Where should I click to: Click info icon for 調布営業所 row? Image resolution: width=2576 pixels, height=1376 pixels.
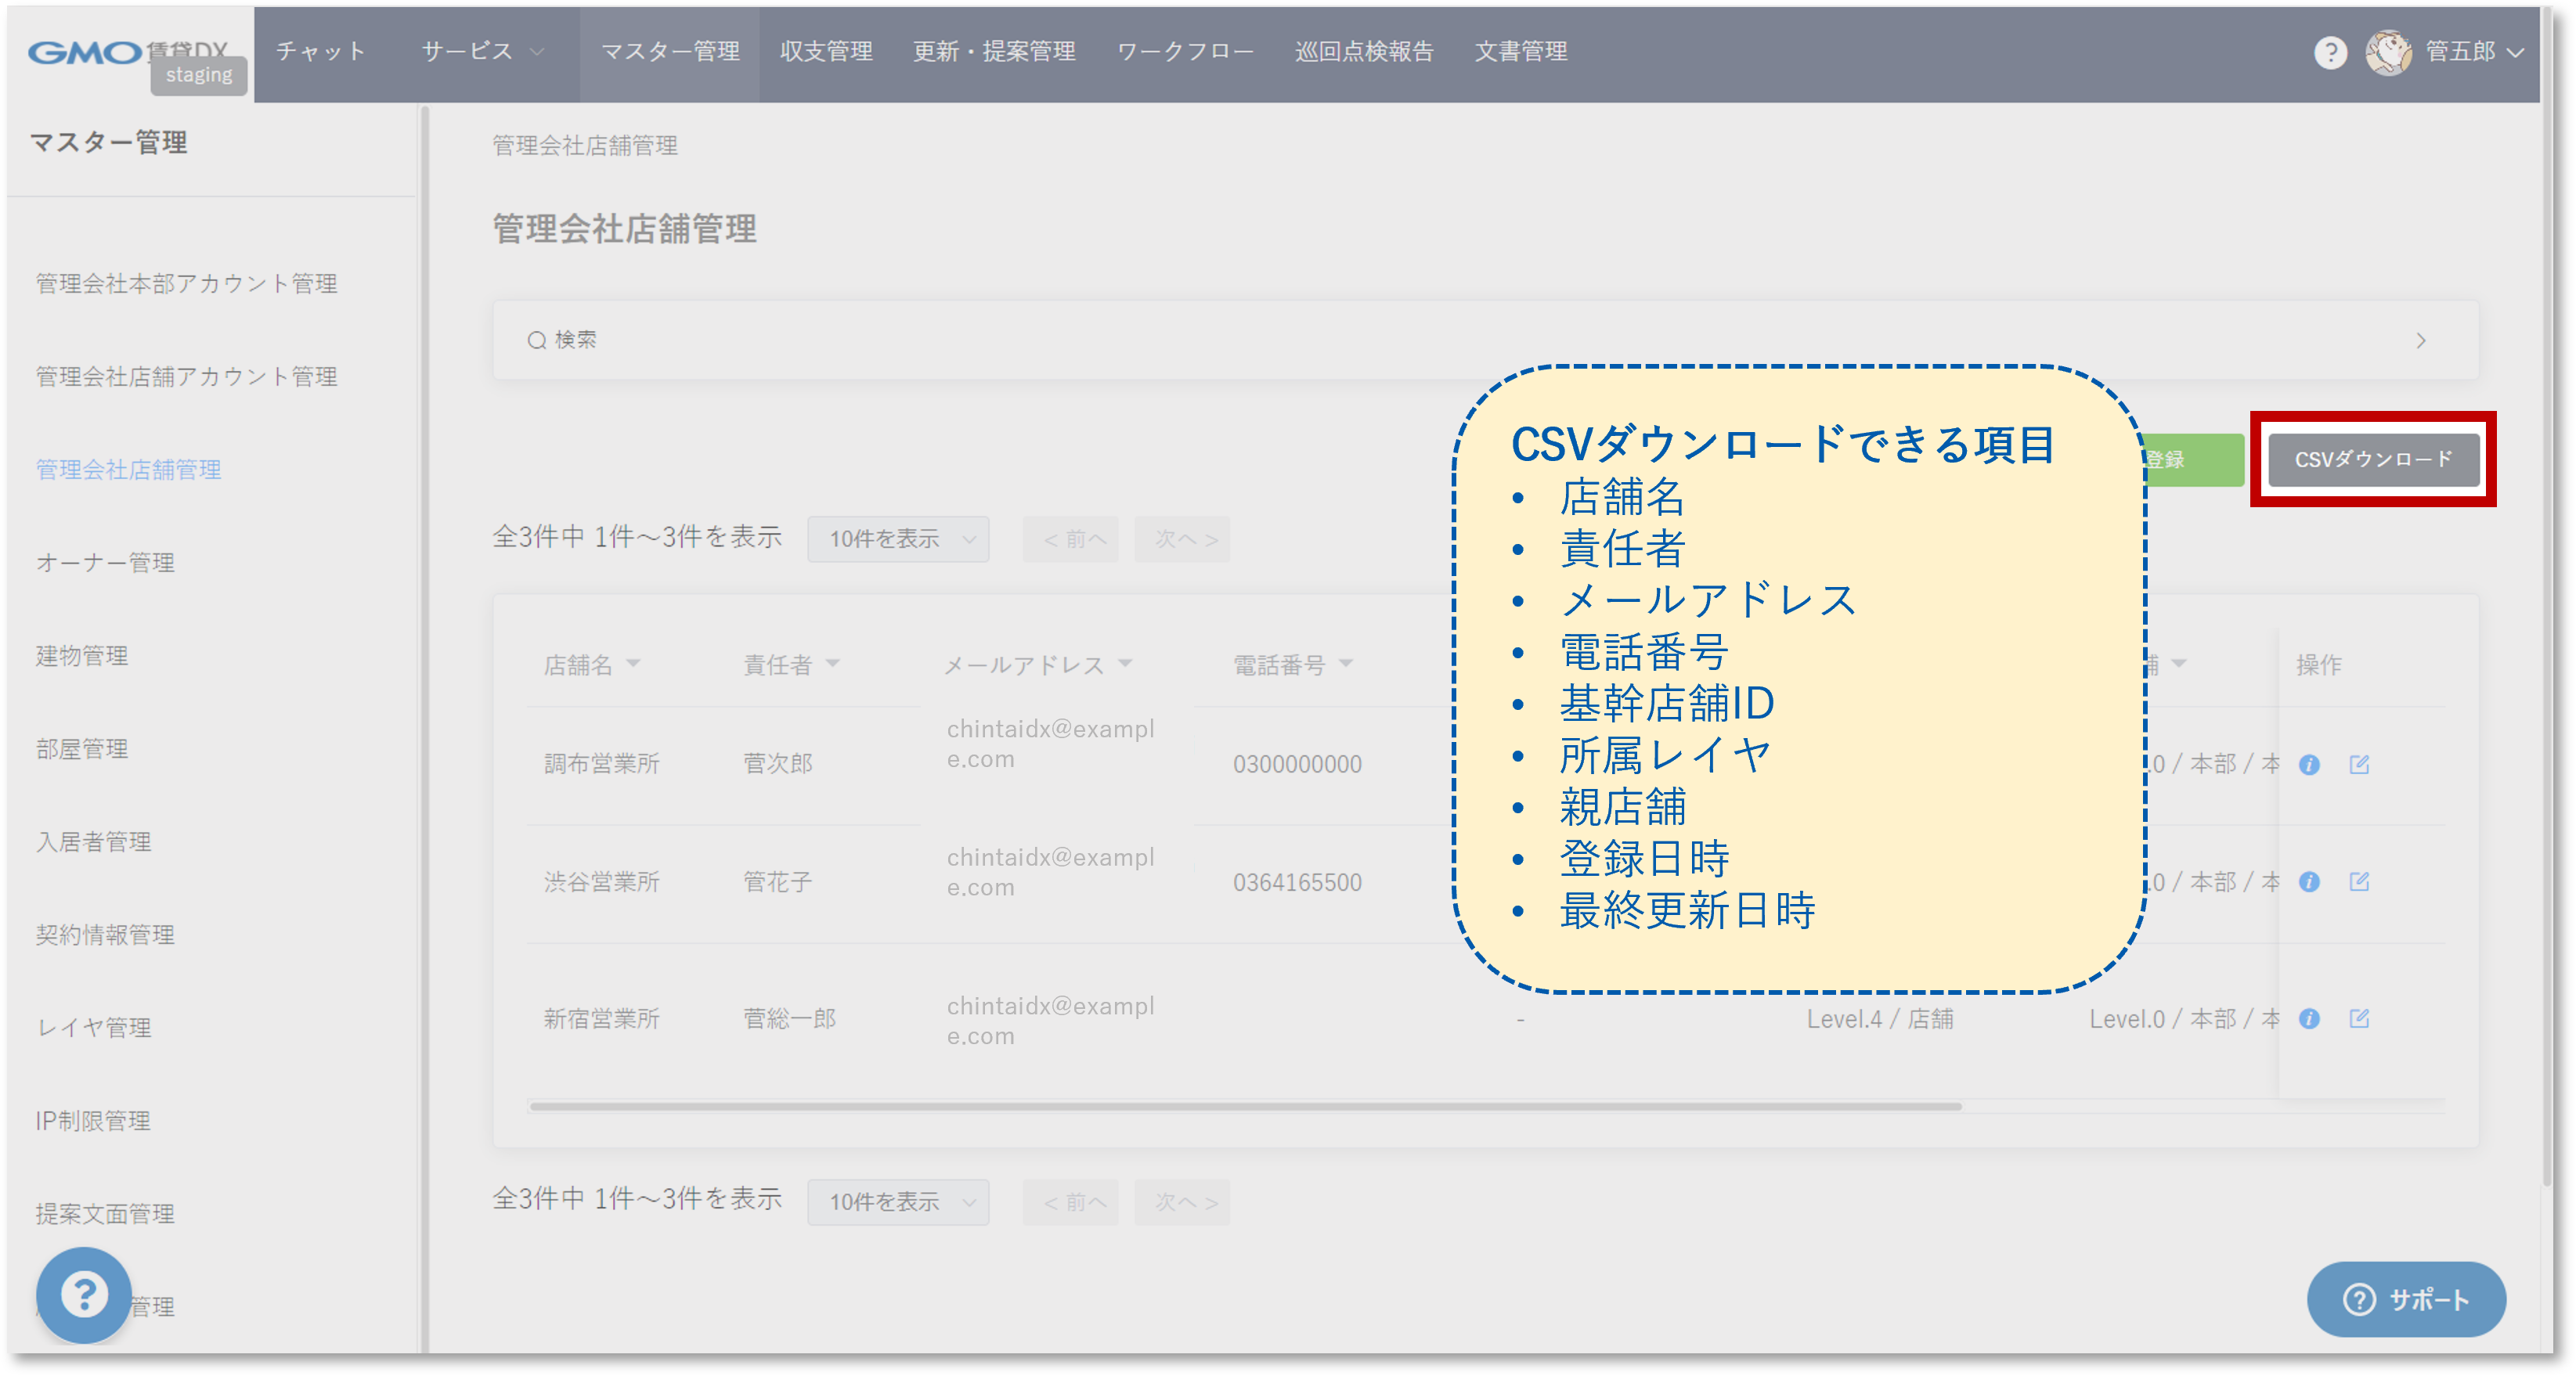tap(2309, 765)
